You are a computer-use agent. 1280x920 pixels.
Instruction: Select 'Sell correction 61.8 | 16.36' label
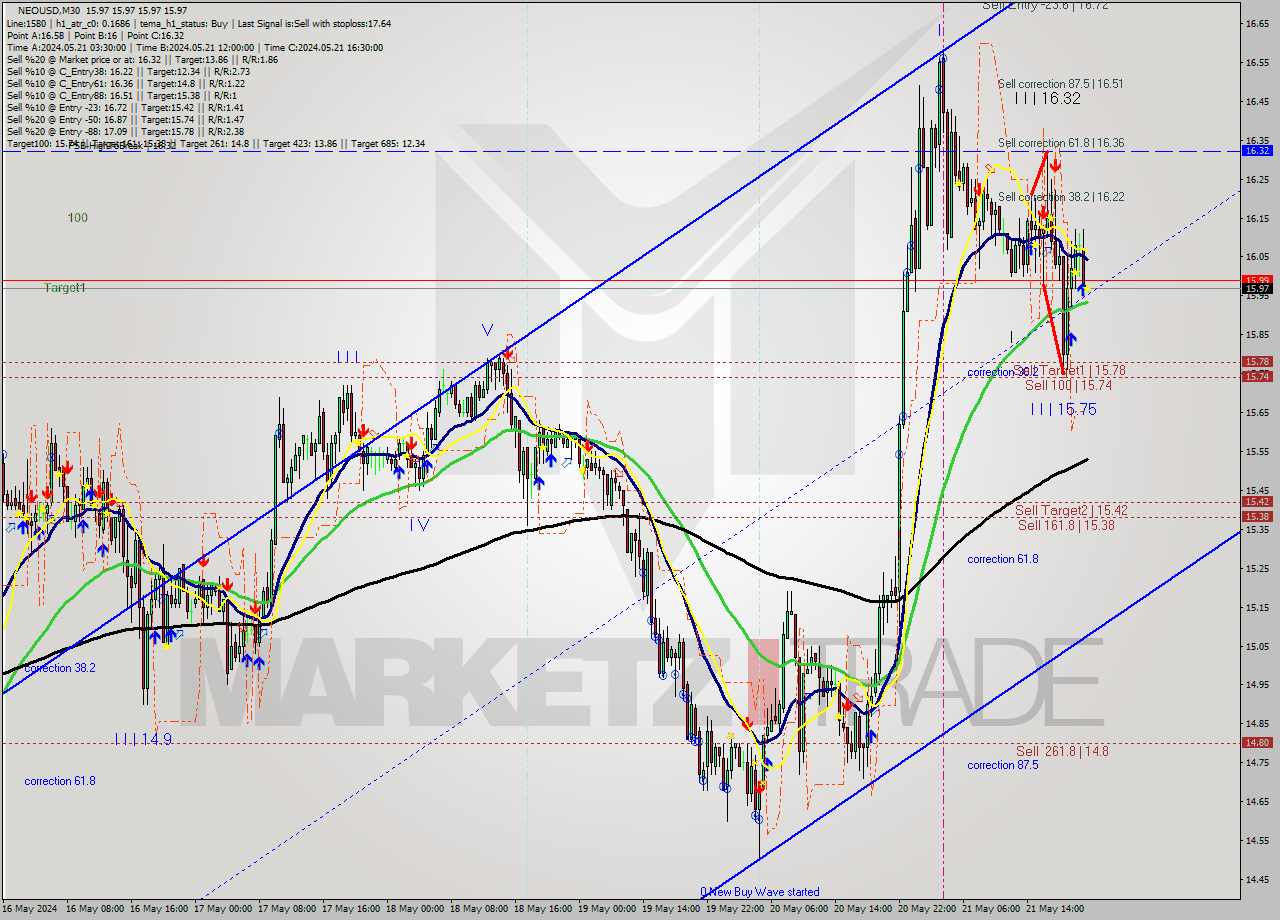1060,143
